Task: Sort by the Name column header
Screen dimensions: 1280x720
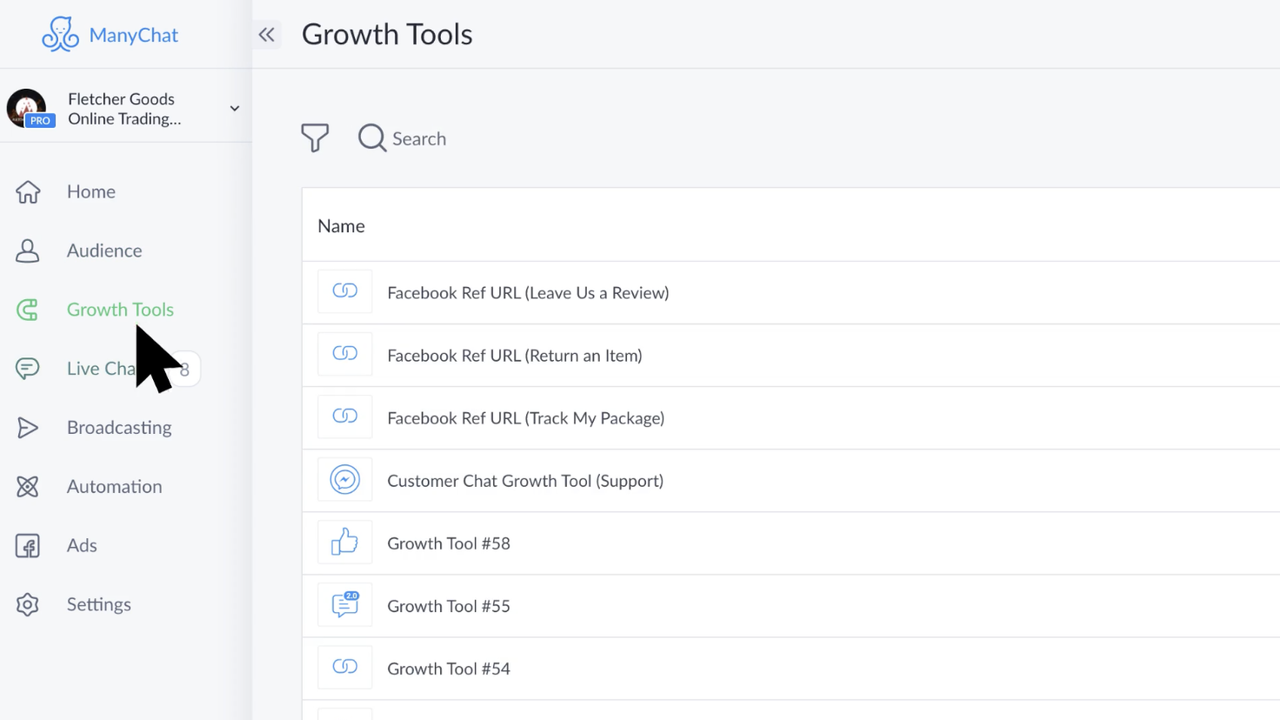Action: [341, 226]
